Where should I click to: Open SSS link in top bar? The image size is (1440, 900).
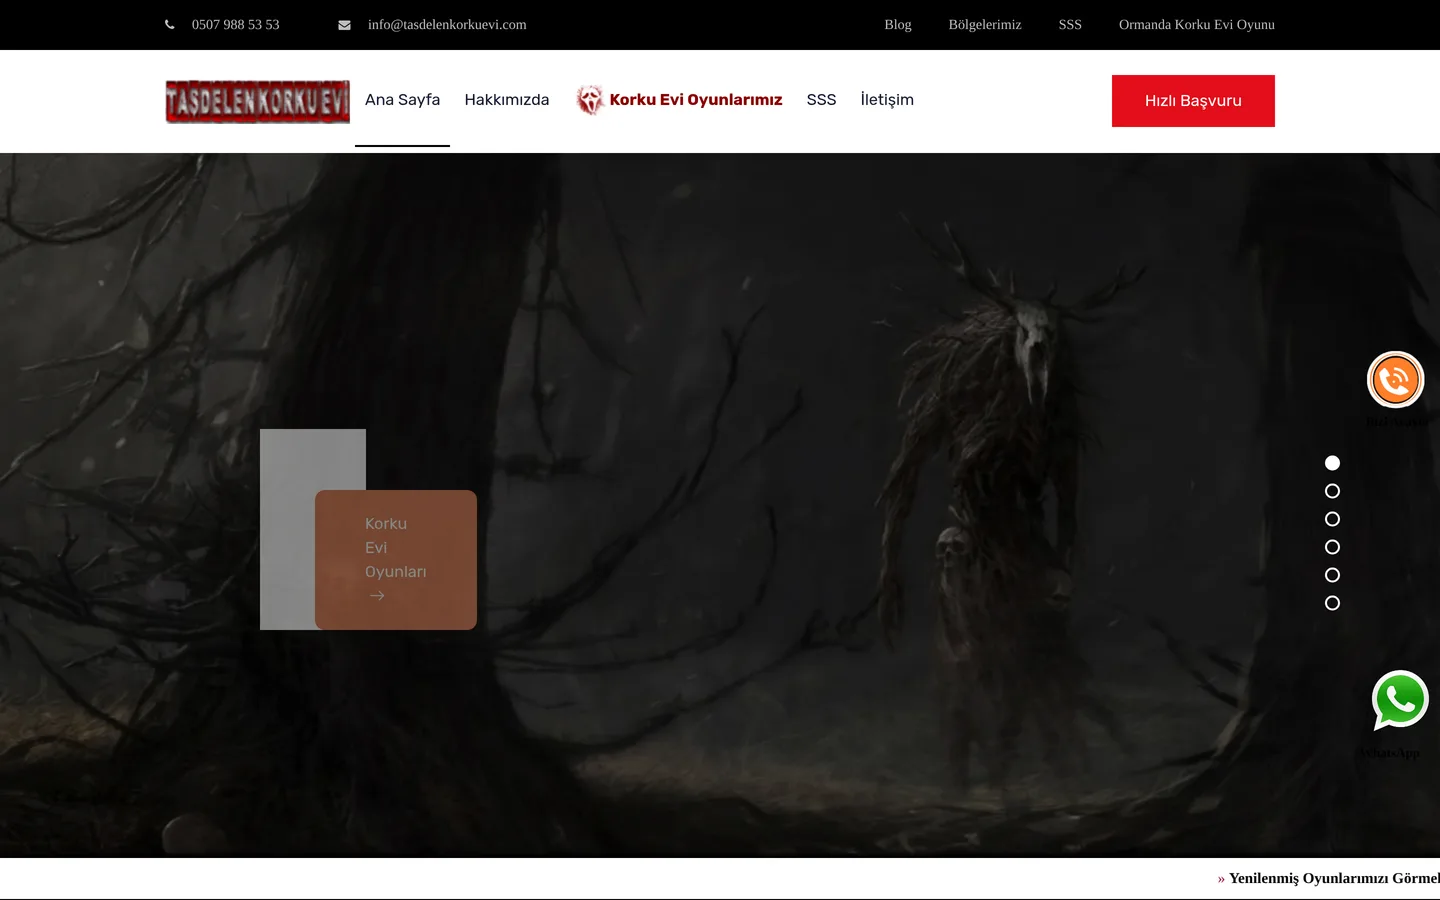point(1070,25)
